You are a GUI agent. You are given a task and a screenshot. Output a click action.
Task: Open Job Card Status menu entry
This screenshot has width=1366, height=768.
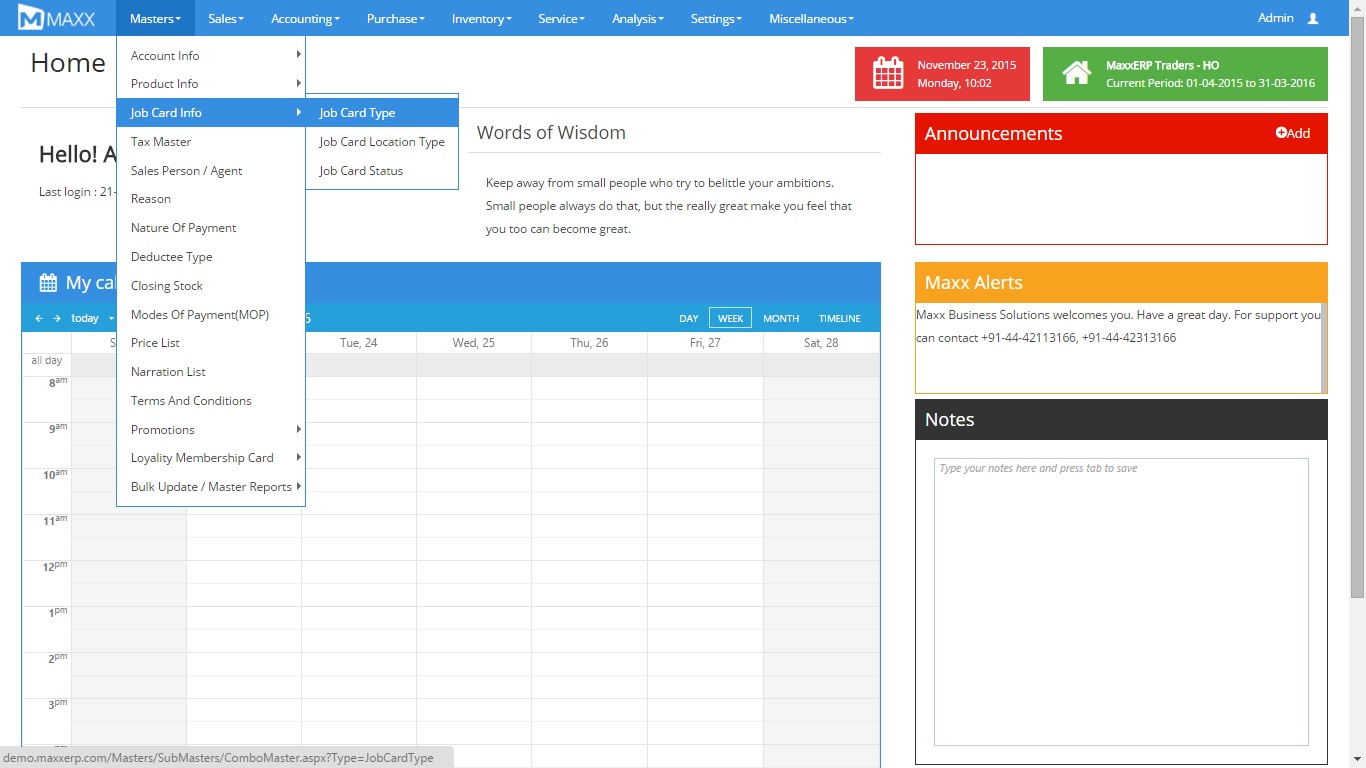(x=361, y=171)
